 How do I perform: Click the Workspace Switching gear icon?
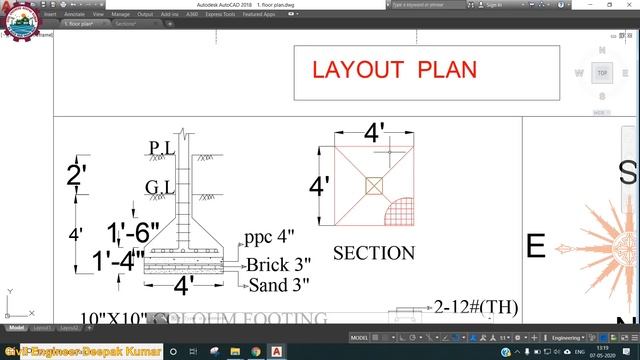pos(518,338)
